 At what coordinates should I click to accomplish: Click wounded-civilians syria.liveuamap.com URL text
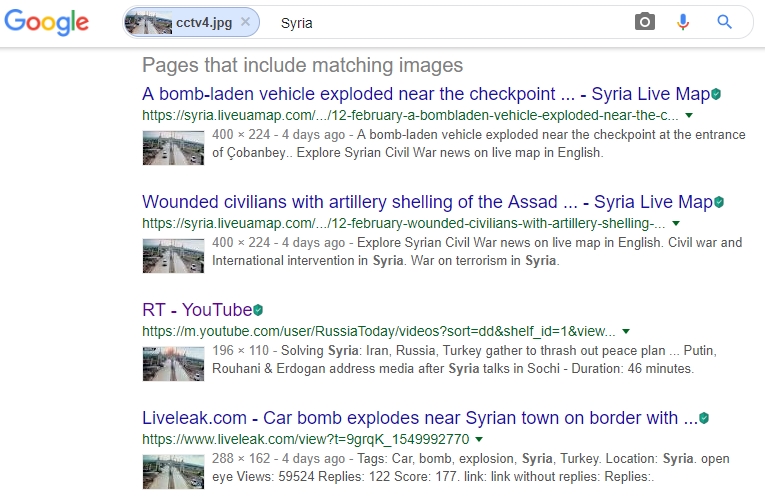tap(403, 223)
